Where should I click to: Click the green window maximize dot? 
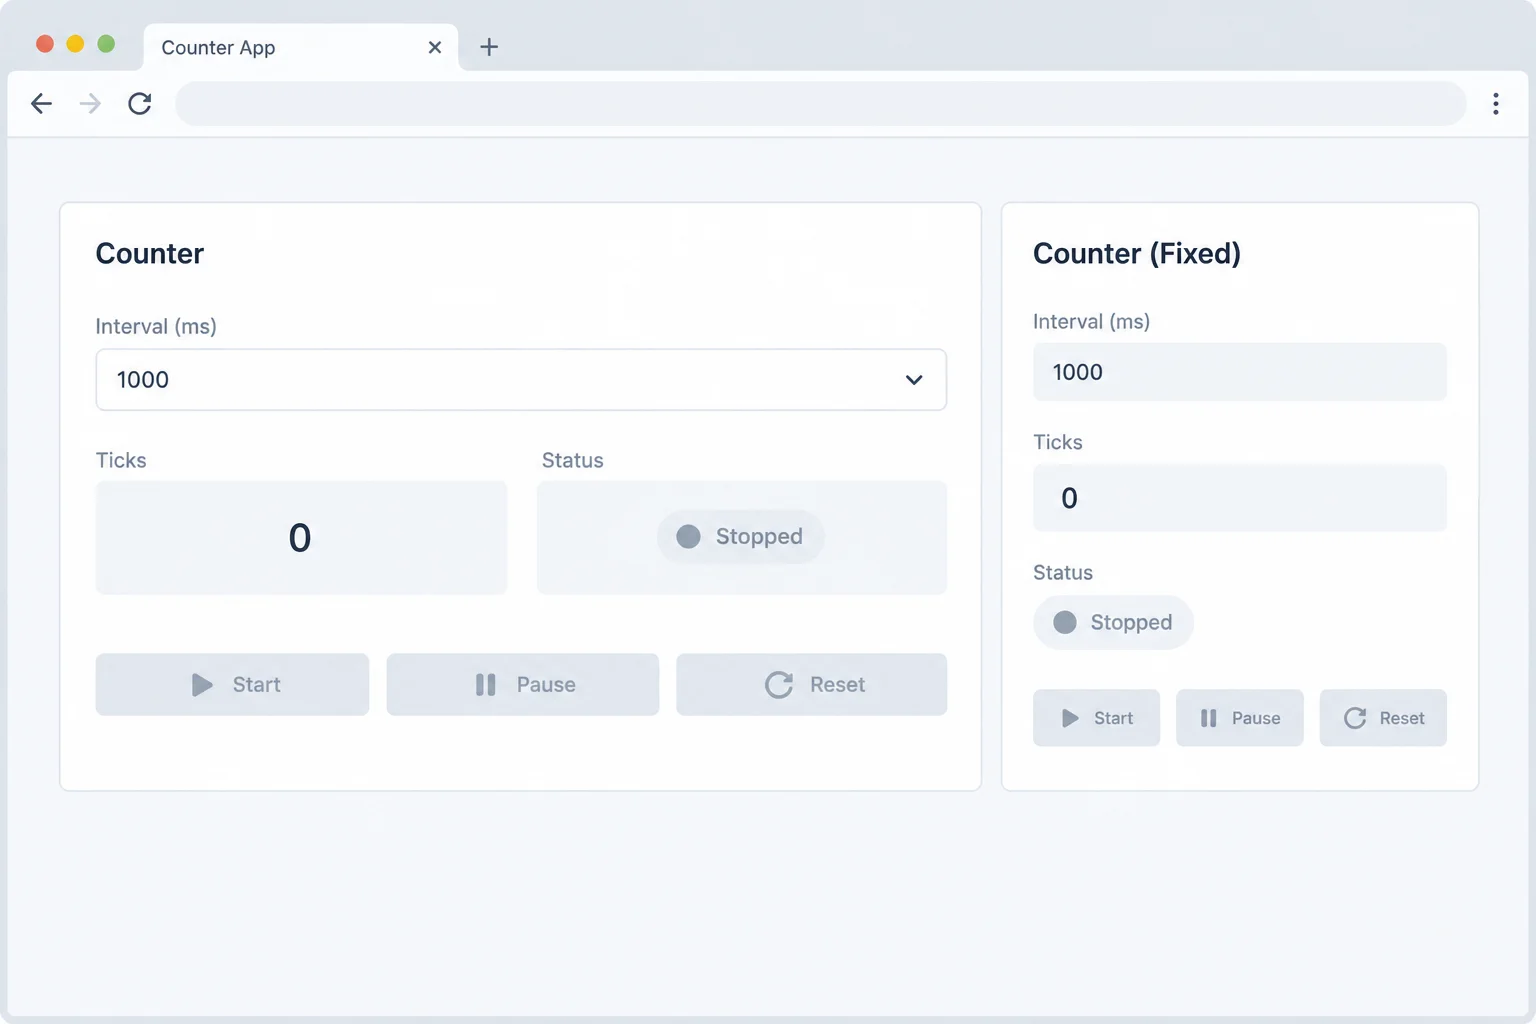click(x=106, y=44)
